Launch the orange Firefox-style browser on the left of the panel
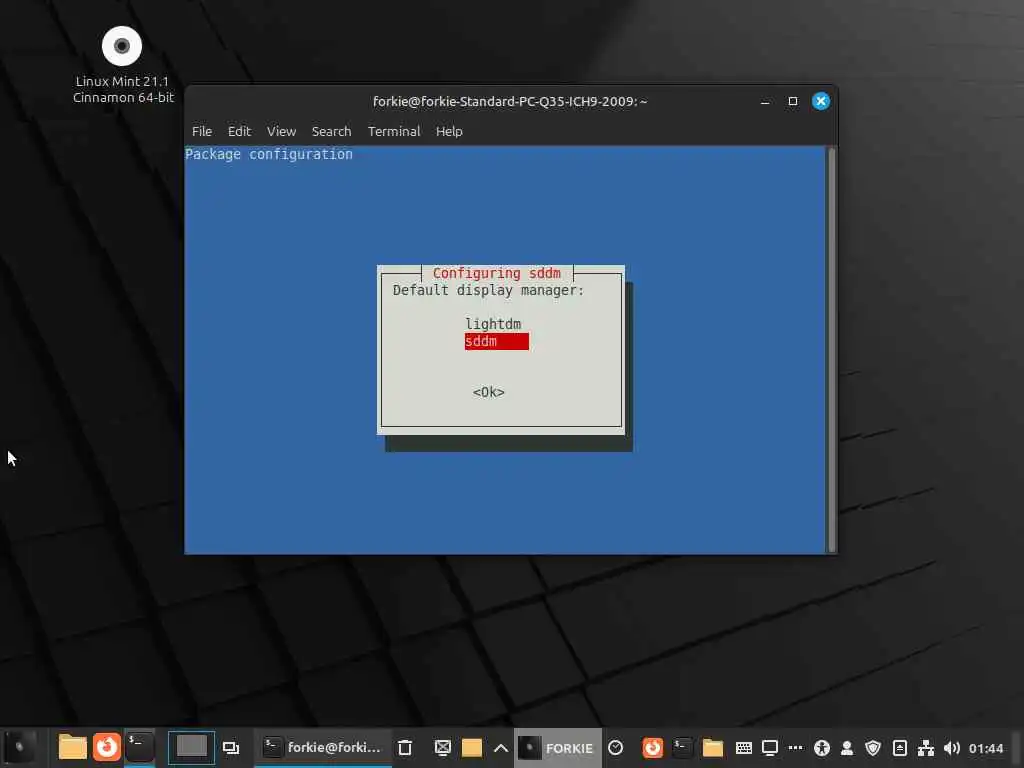The height and width of the screenshot is (768, 1024). [x=106, y=747]
